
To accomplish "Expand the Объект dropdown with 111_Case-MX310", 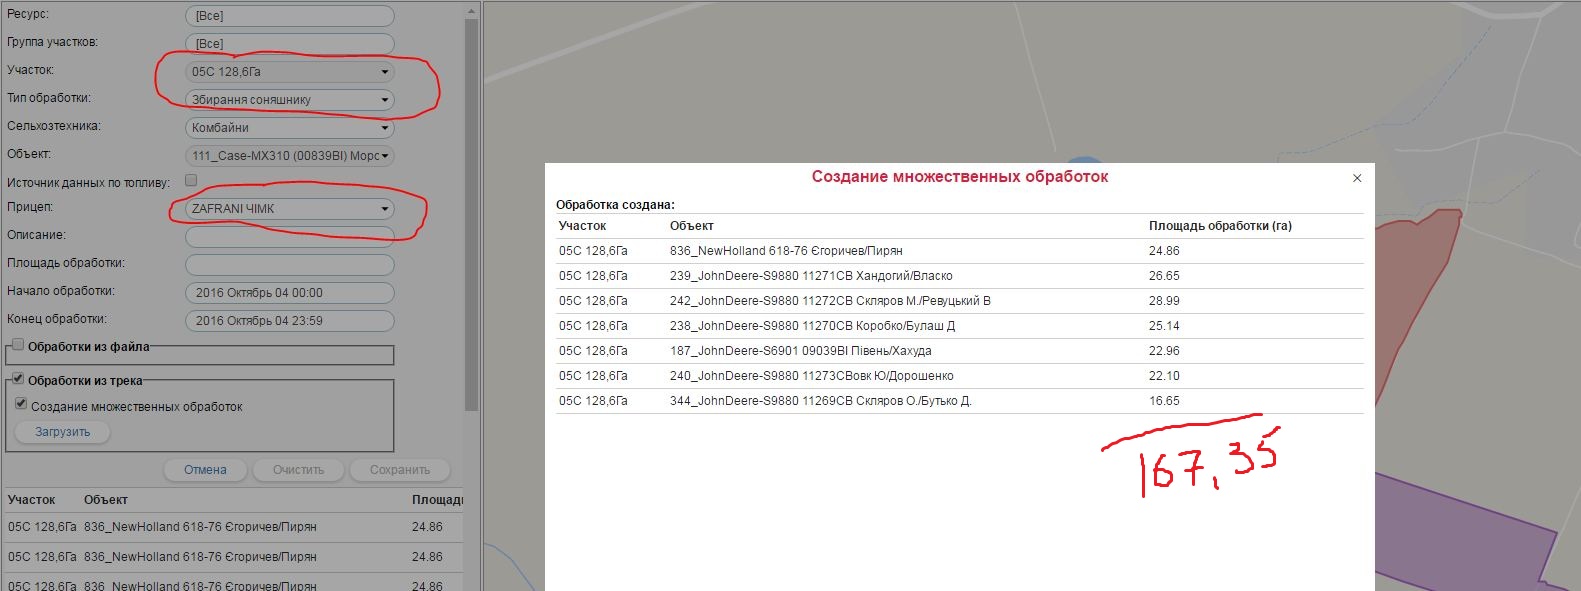I will pos(289,156).
